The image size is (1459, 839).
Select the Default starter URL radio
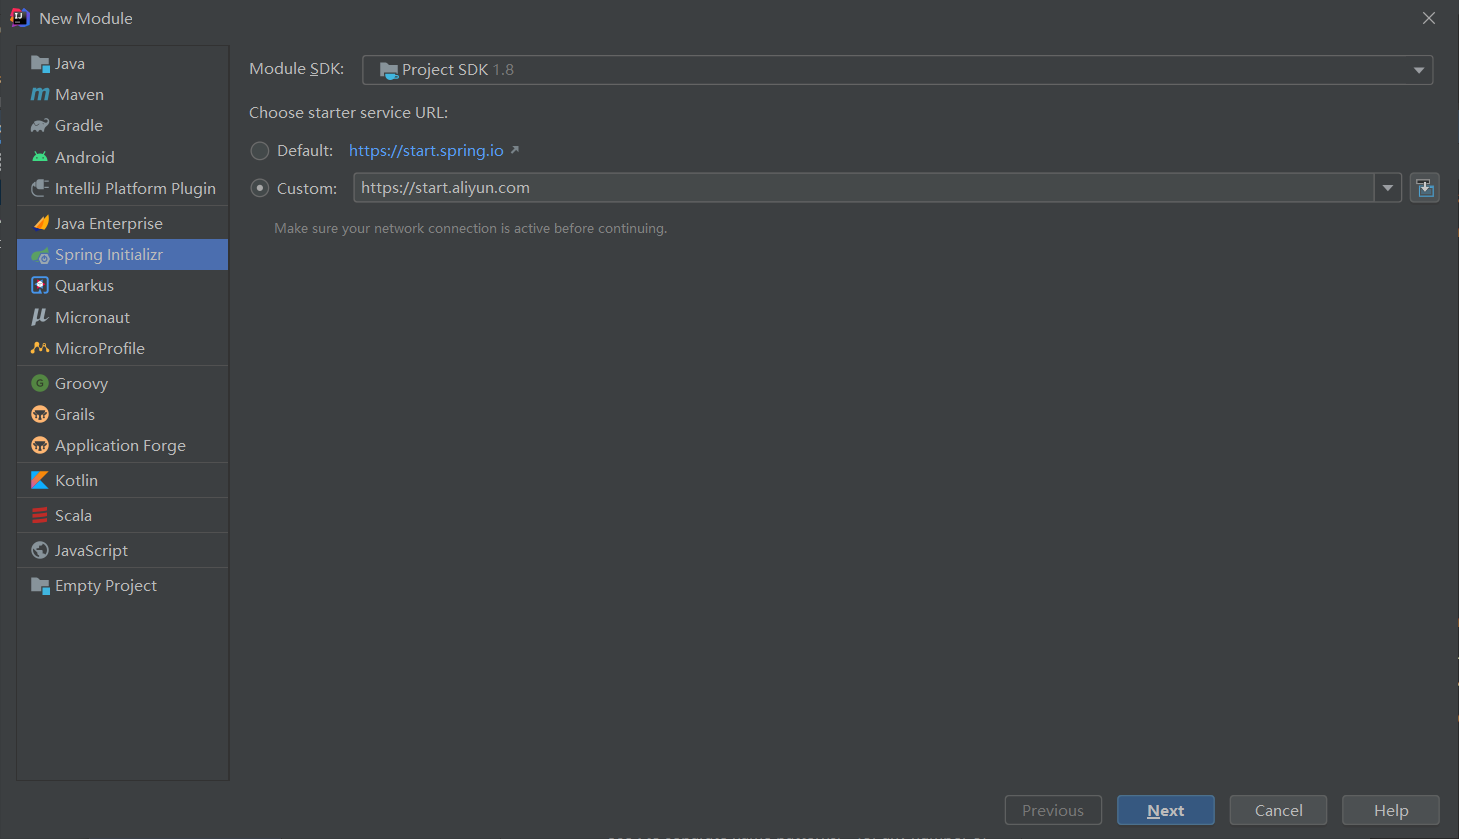tap(260, 150)
